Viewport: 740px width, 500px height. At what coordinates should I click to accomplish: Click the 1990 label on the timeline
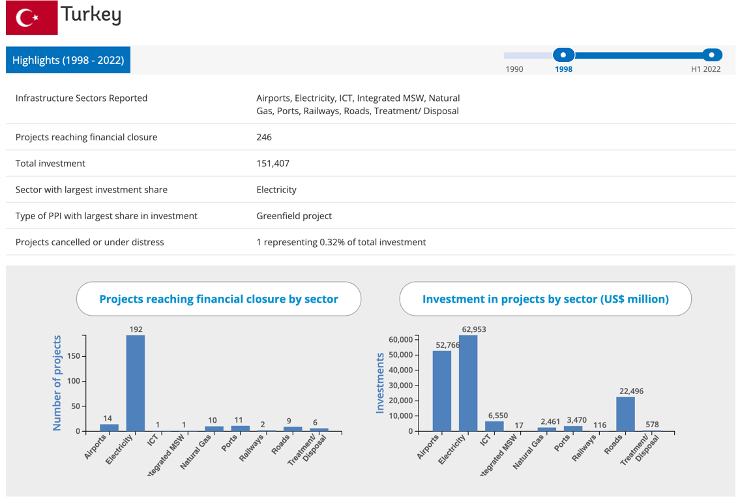pos(514,70)
